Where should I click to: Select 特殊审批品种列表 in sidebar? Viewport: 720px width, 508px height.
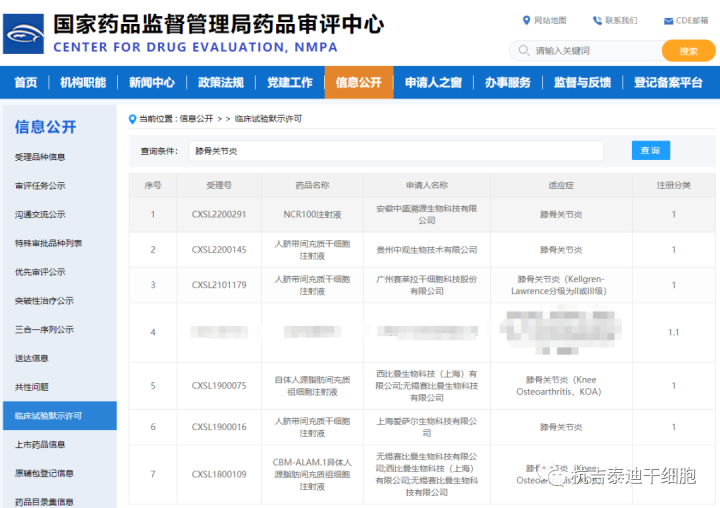point(48,243)
